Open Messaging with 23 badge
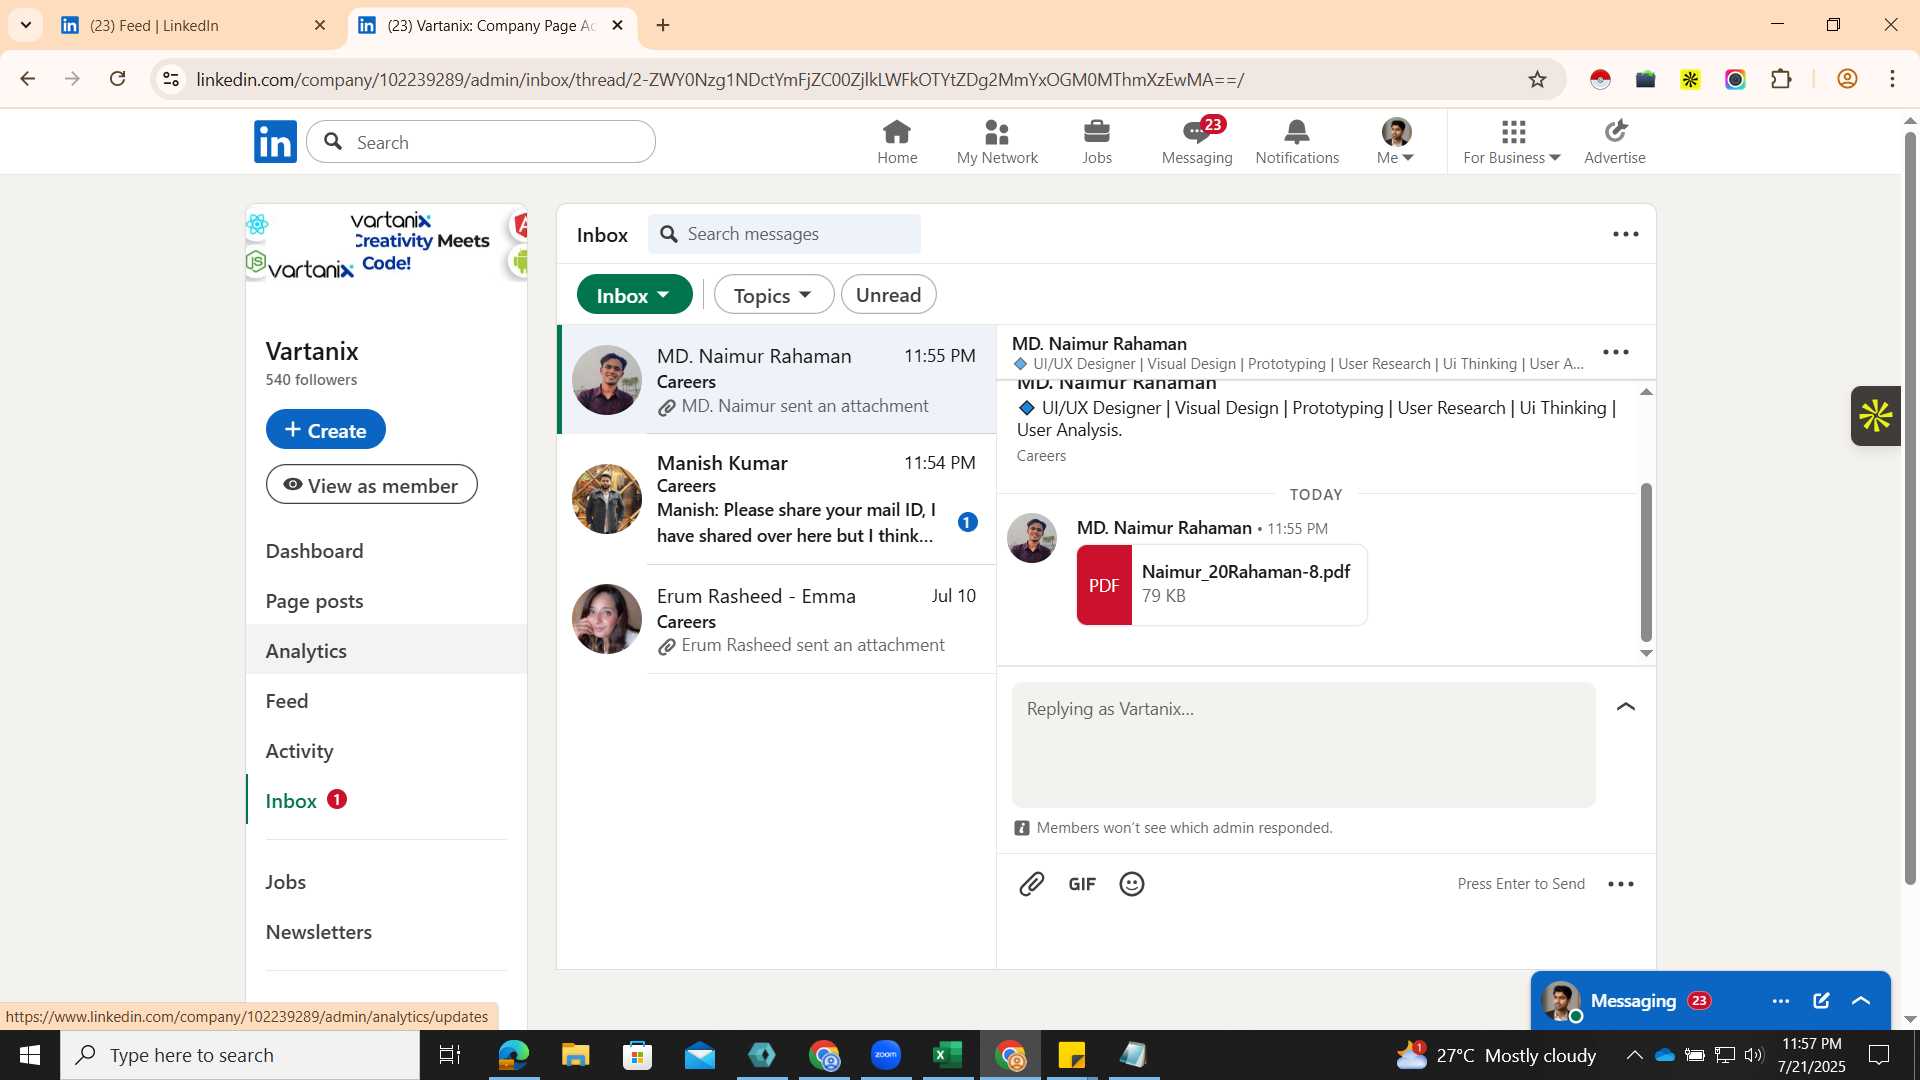1920x1080 pixels. 1197,141
